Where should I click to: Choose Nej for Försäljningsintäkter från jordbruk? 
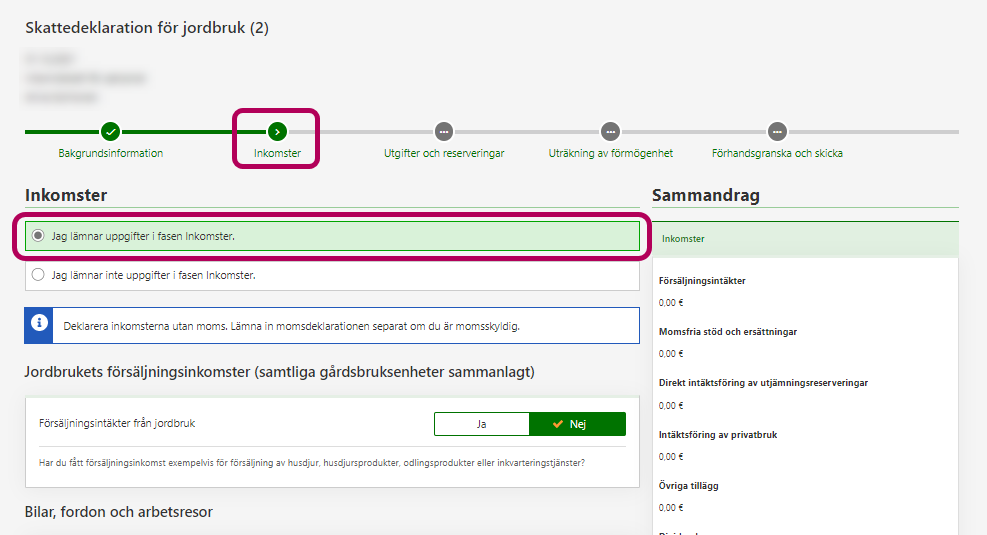click(x=577, y=424)
